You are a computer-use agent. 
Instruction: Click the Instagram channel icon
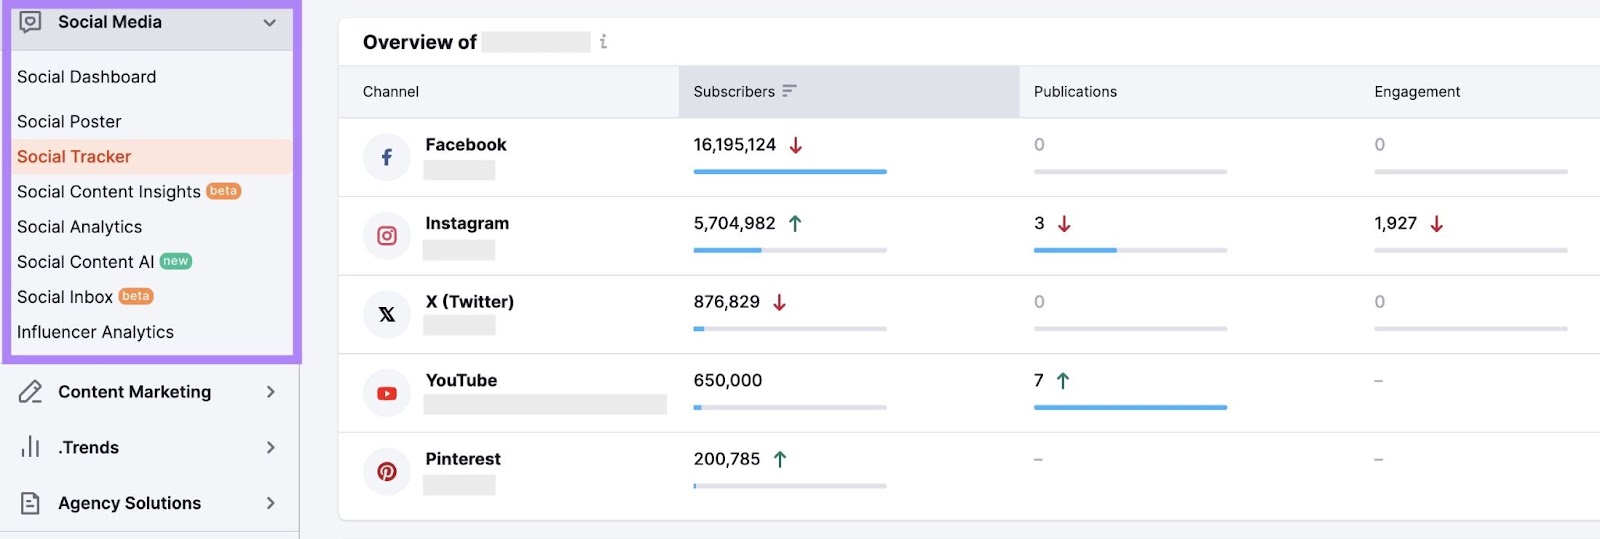coord(387,236)
